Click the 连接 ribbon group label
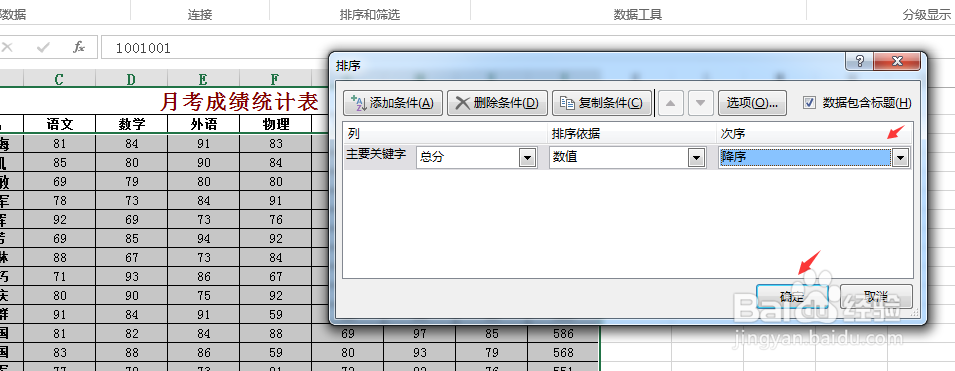The height and width of the screenshot is (371, 955). [x=200, y=15]
